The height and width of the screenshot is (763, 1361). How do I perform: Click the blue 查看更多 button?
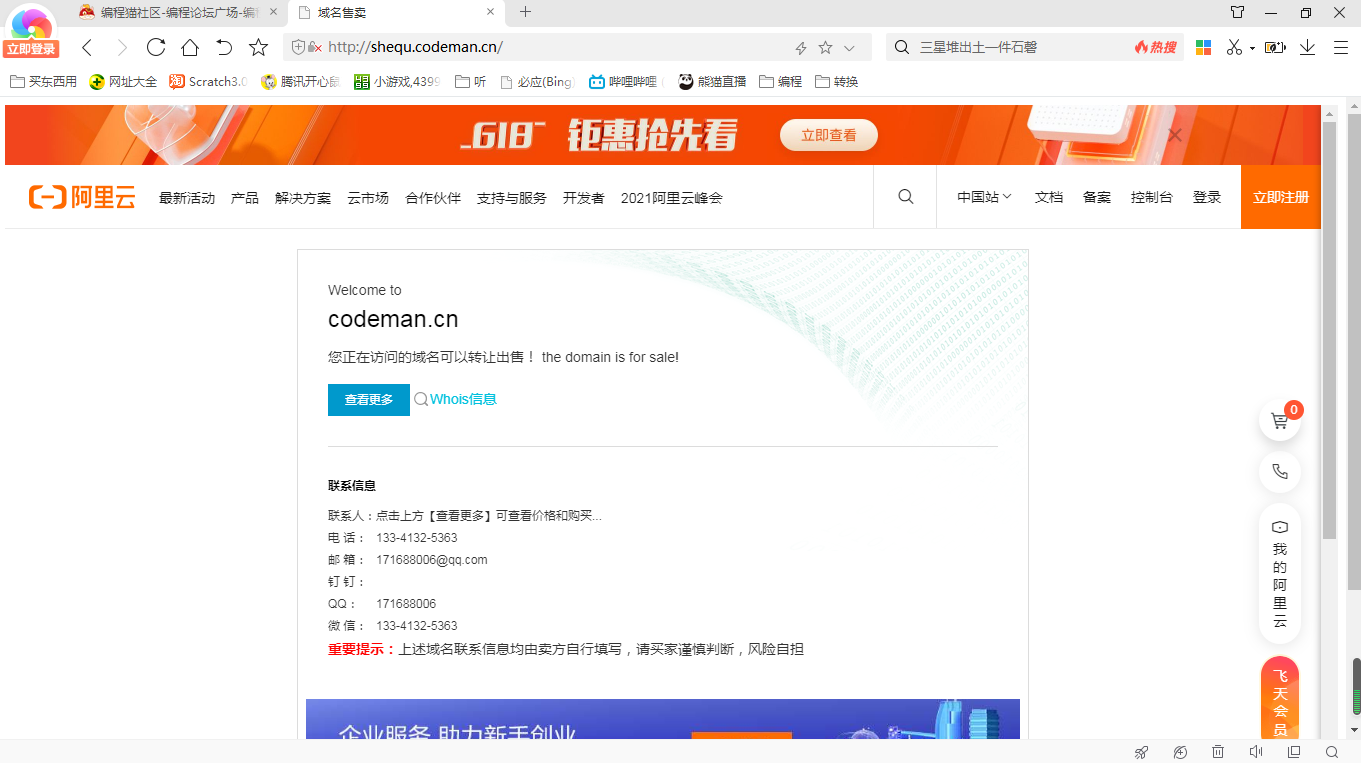coord(369,400)
